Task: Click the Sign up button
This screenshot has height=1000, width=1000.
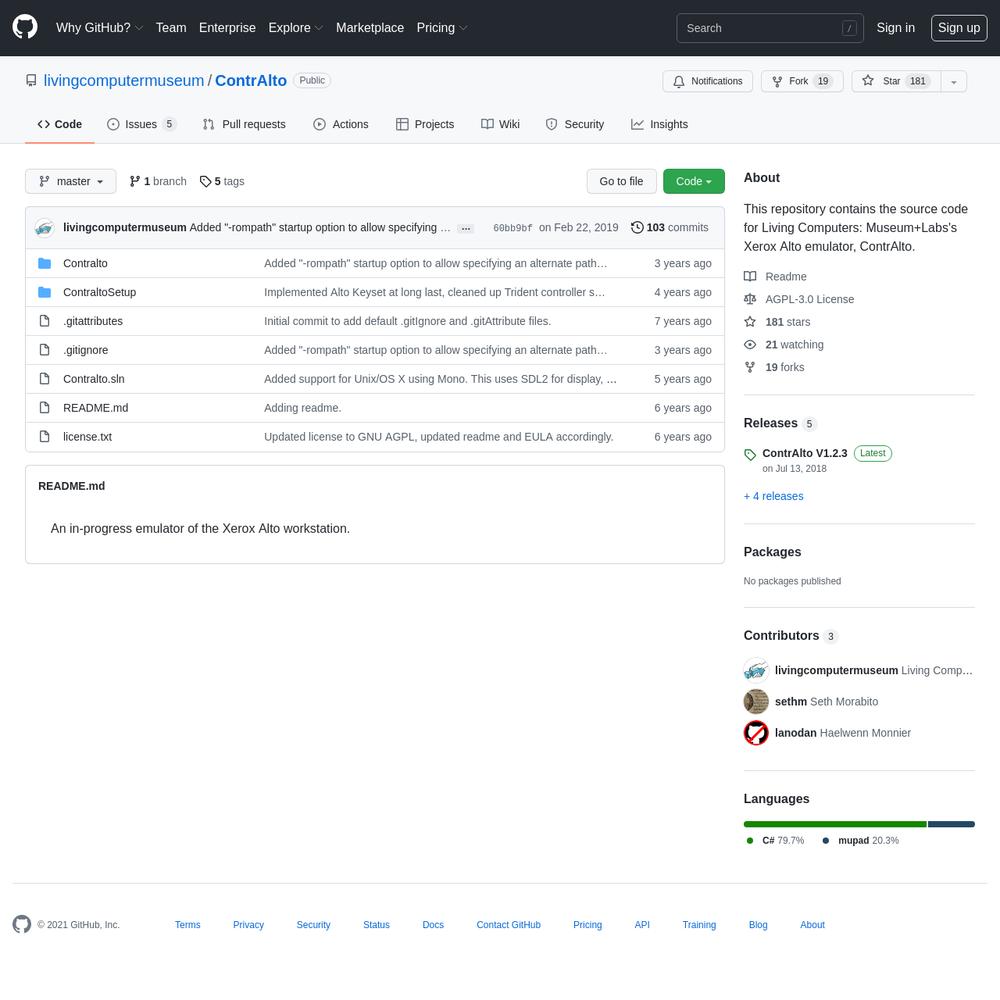Action: pos(959,27)
